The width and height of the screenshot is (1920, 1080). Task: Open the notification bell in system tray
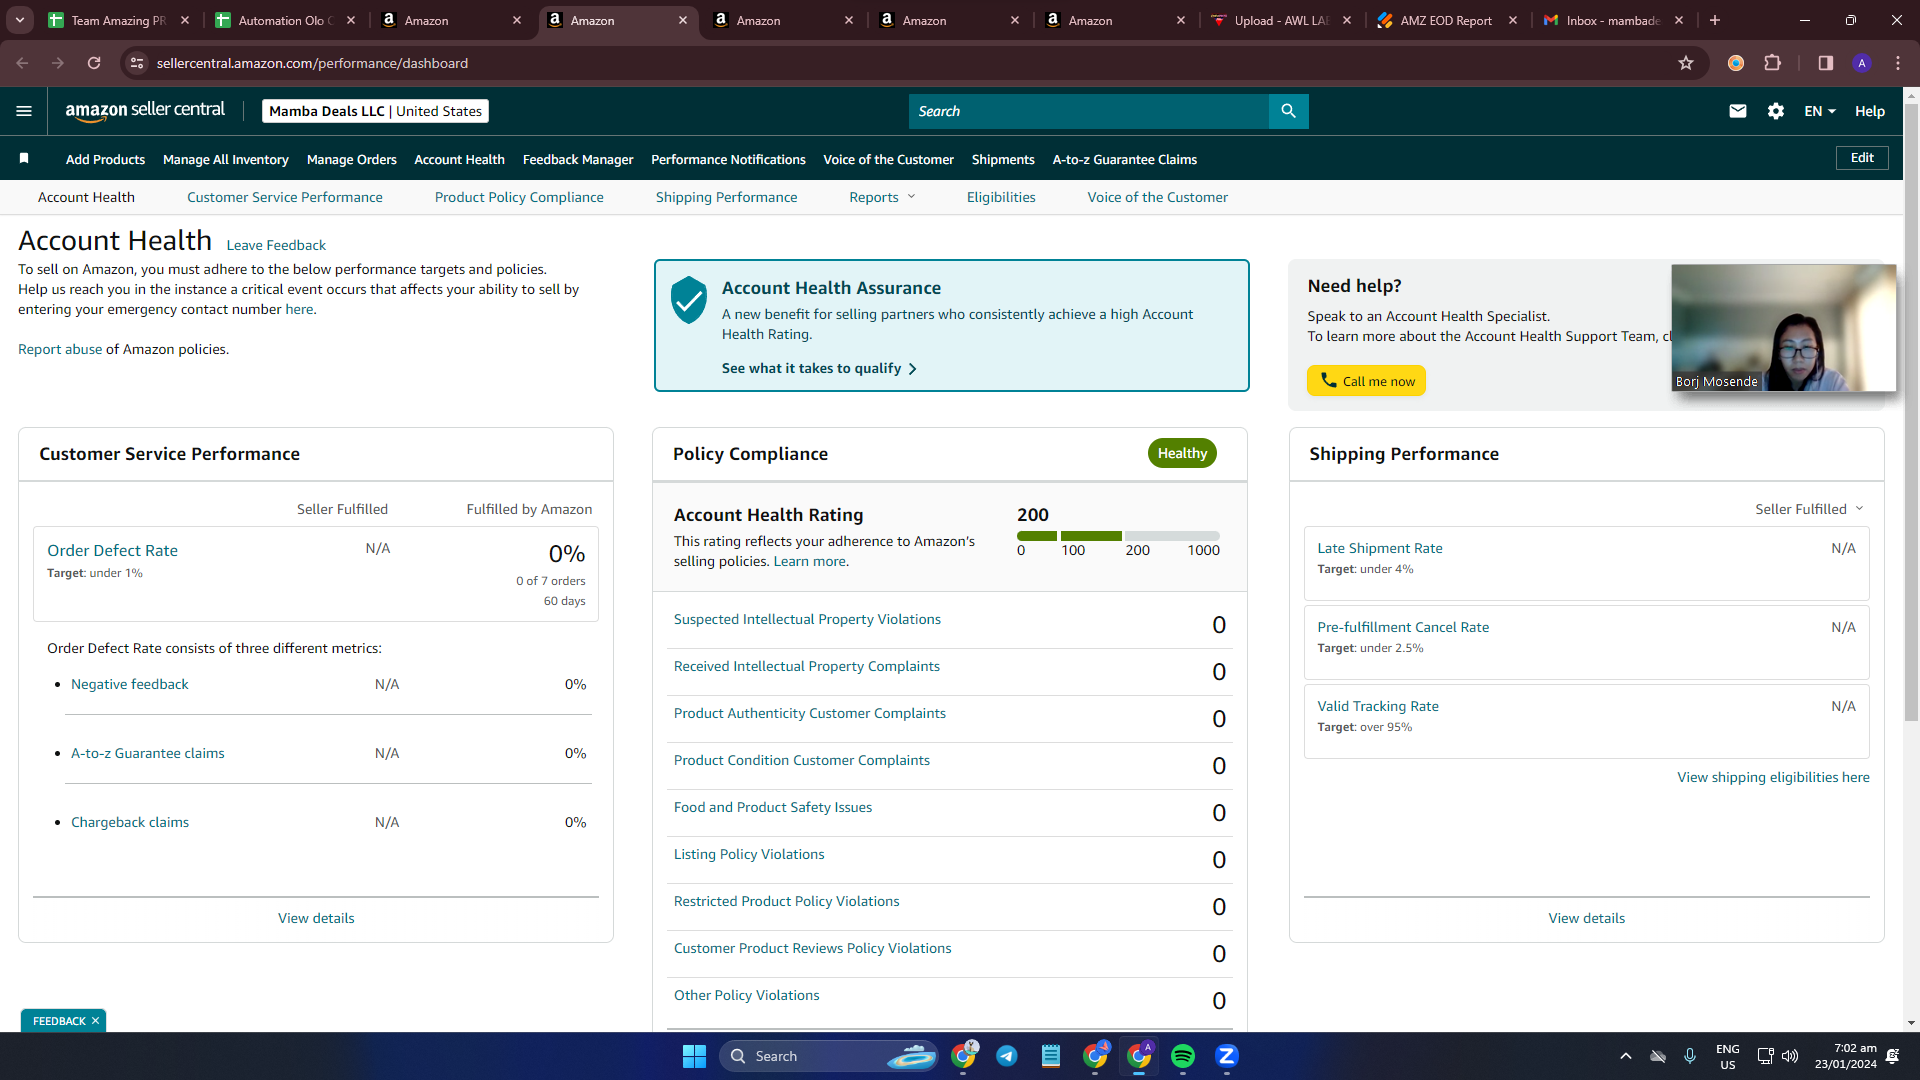click(1893, 1056)
